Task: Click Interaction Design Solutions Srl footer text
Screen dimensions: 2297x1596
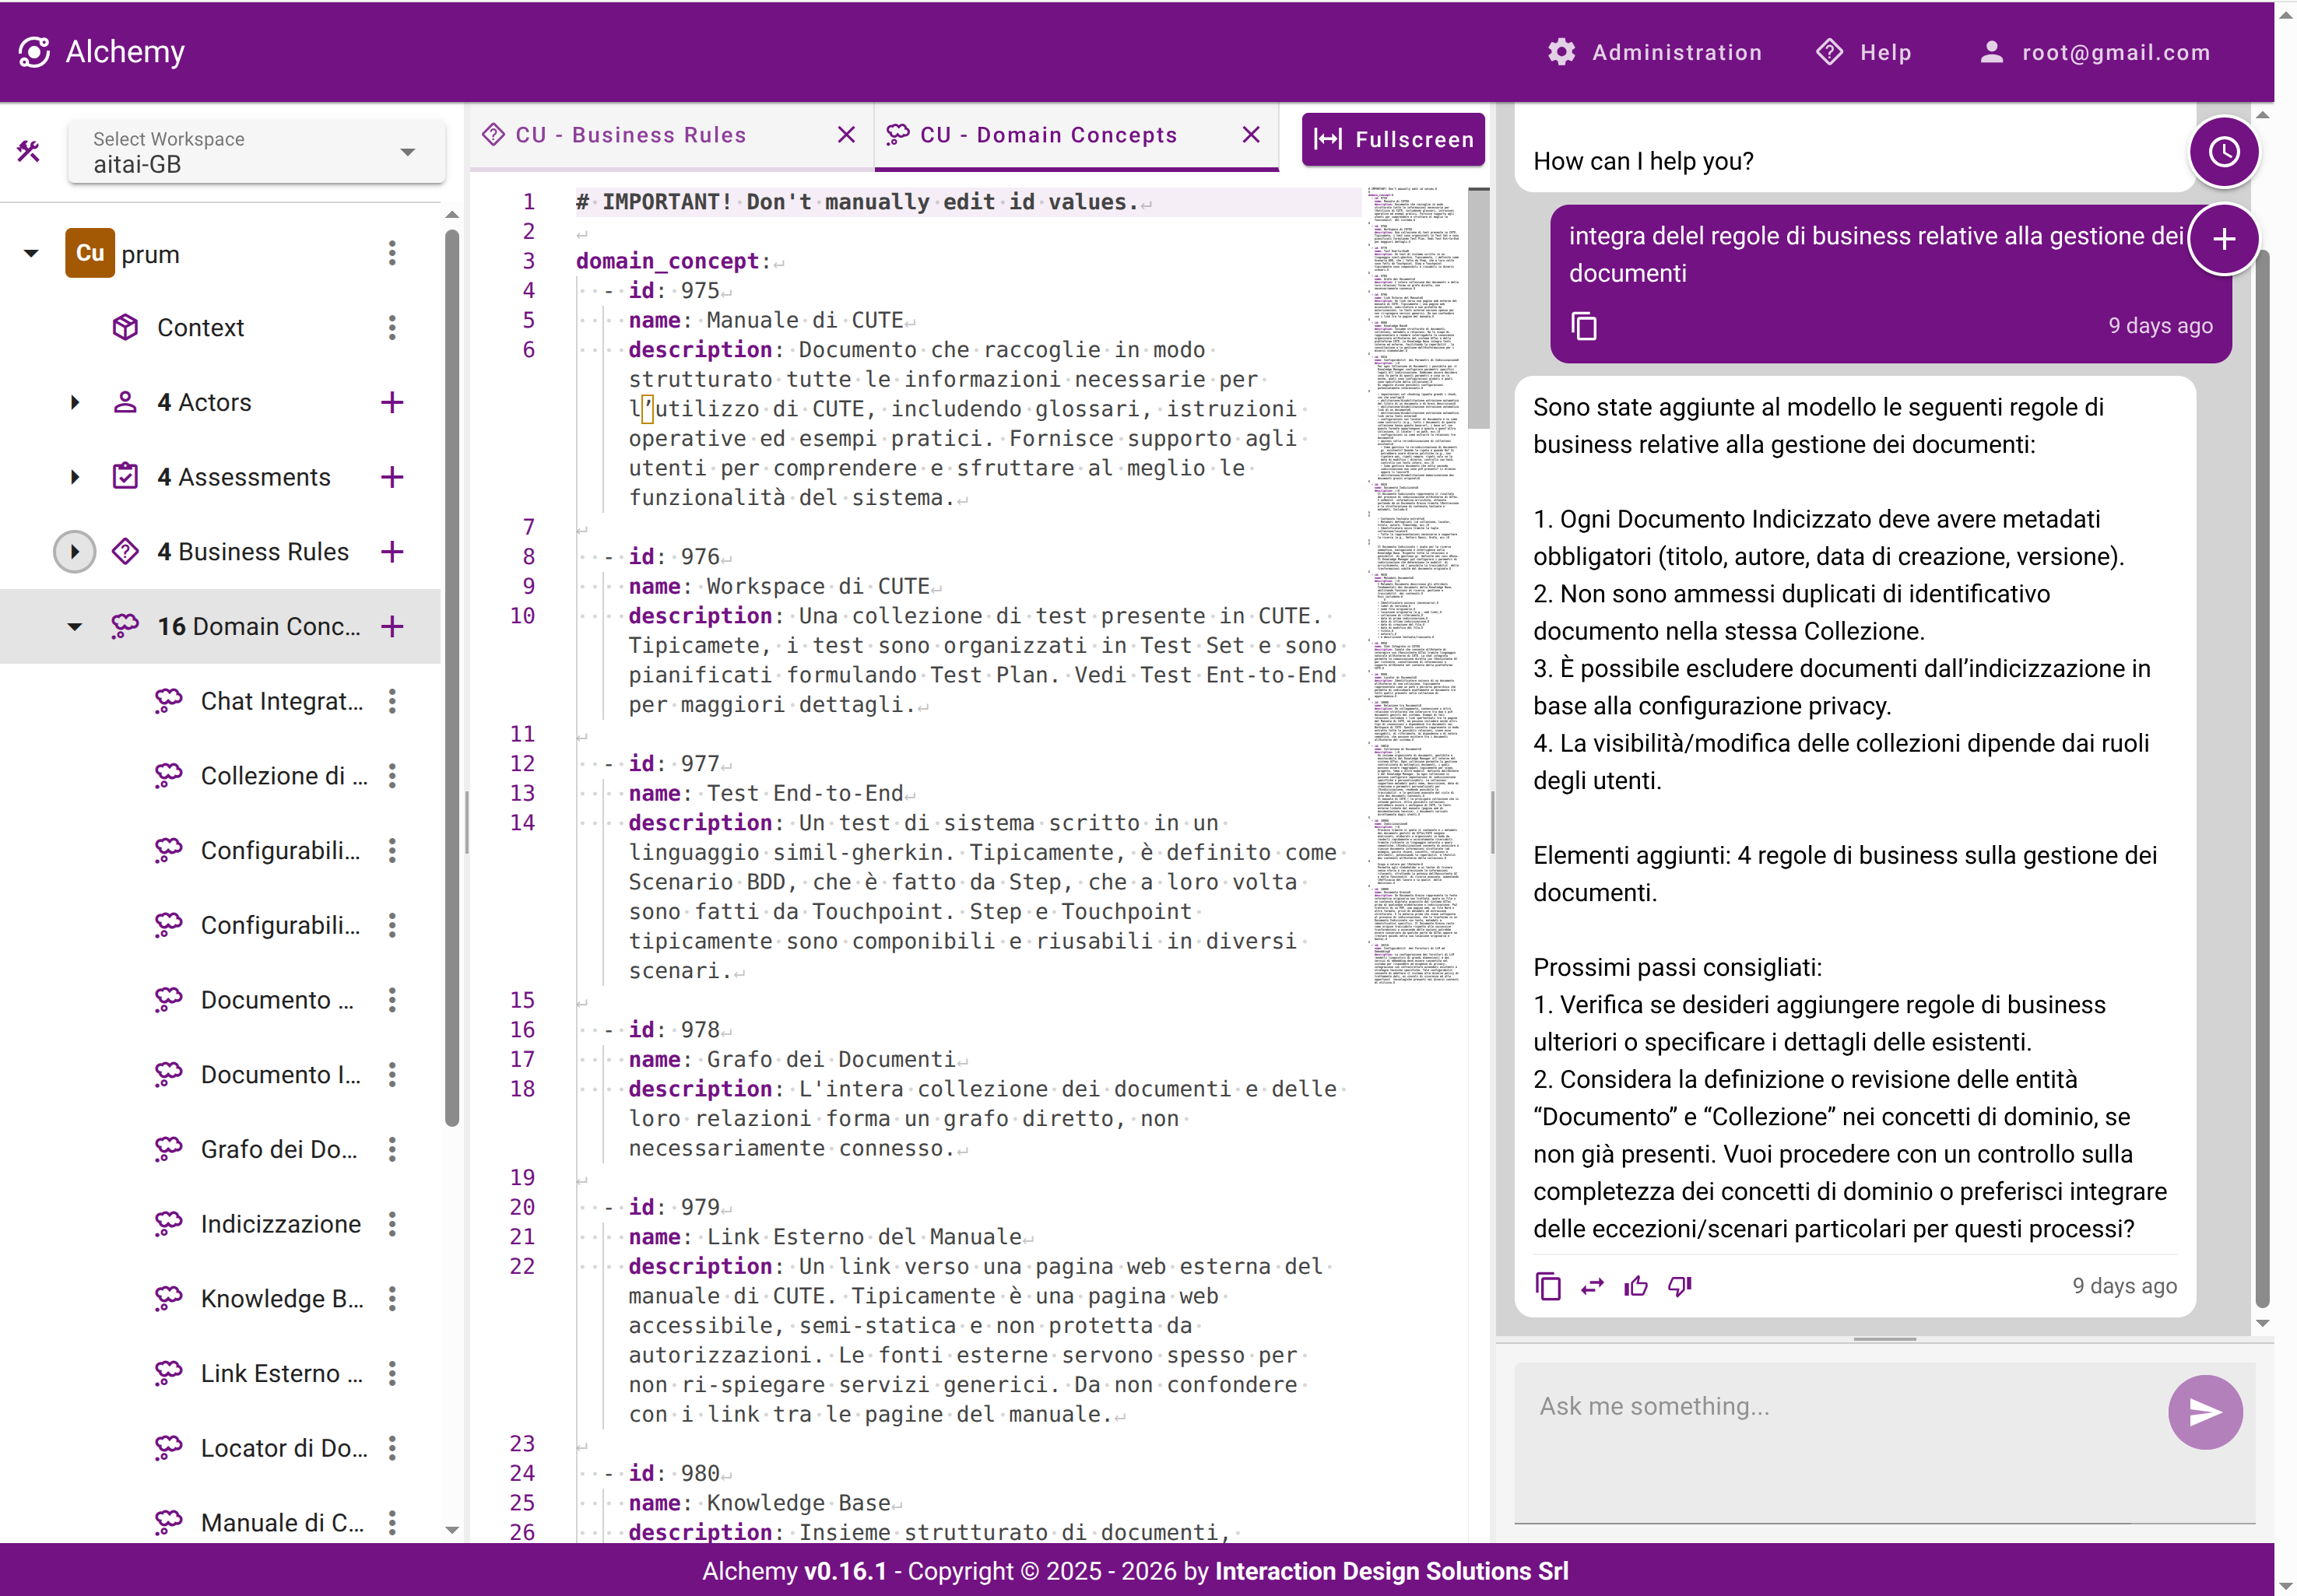Action: 1391,1571
